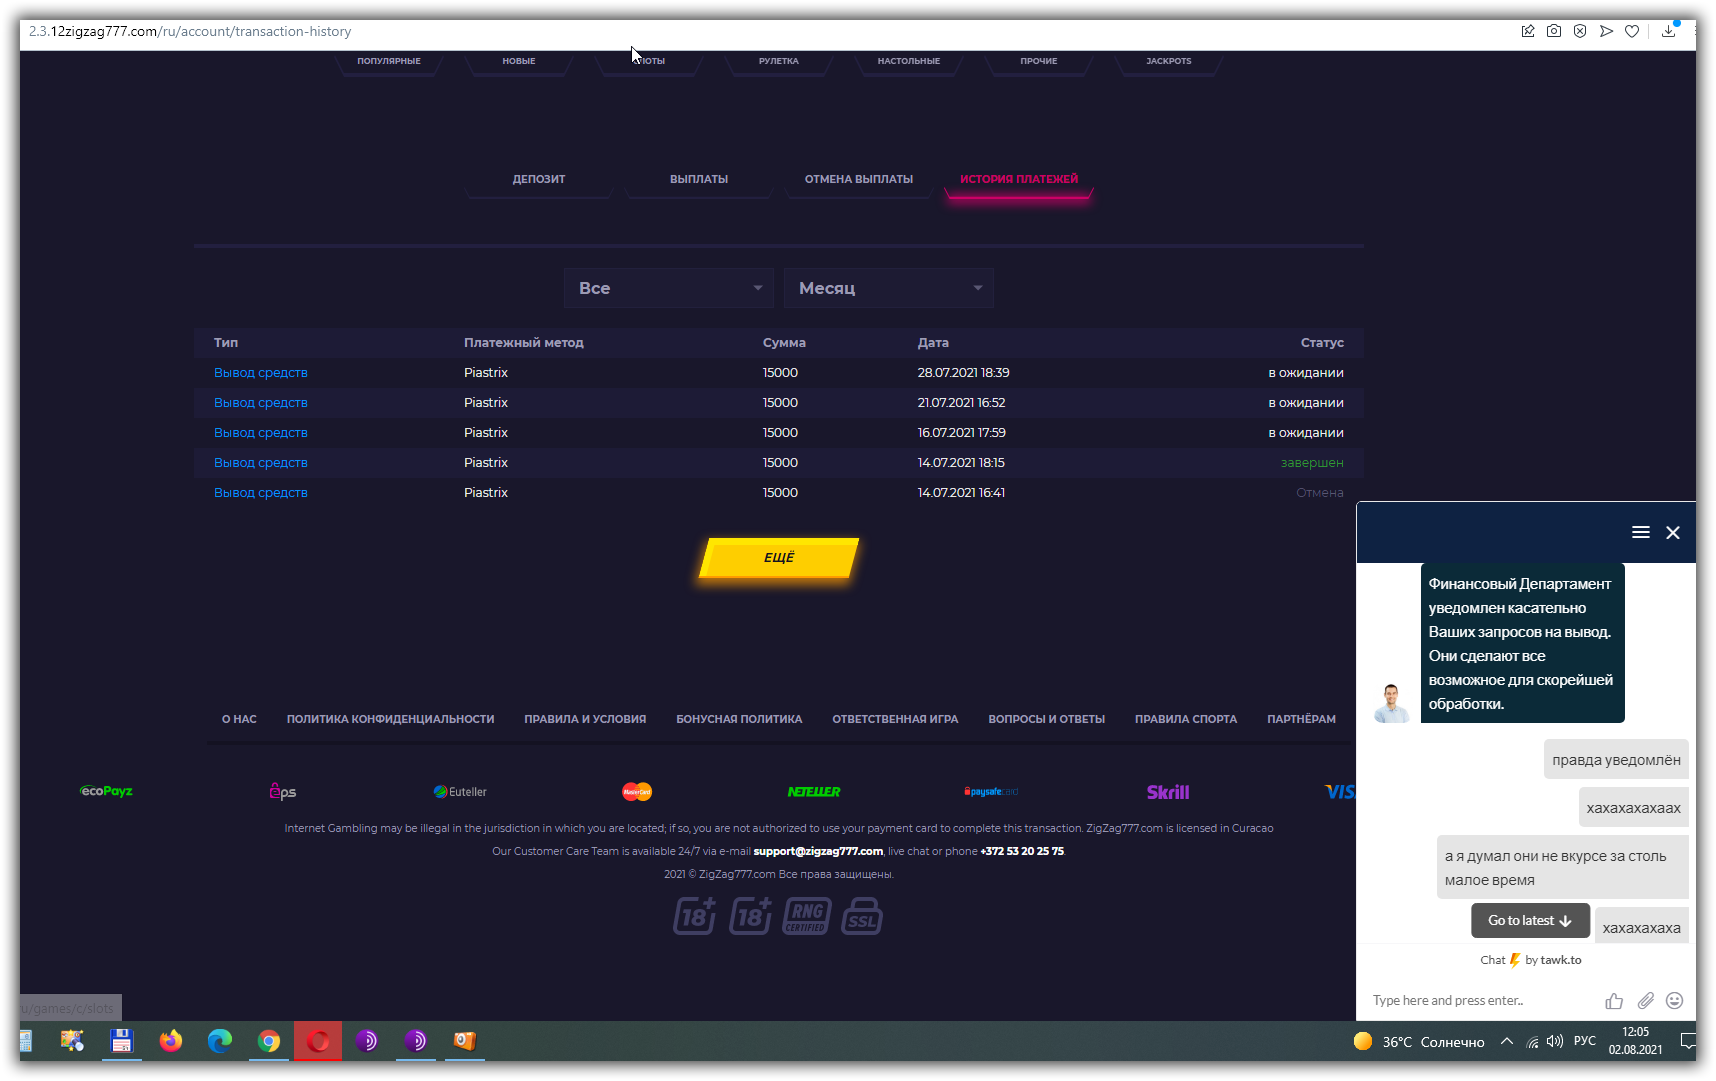Open the НОВЫЕ games category
Image resolution: width=1716 pixels, height=1081 pixels.
pyautogui.click(x=519, y=61)
